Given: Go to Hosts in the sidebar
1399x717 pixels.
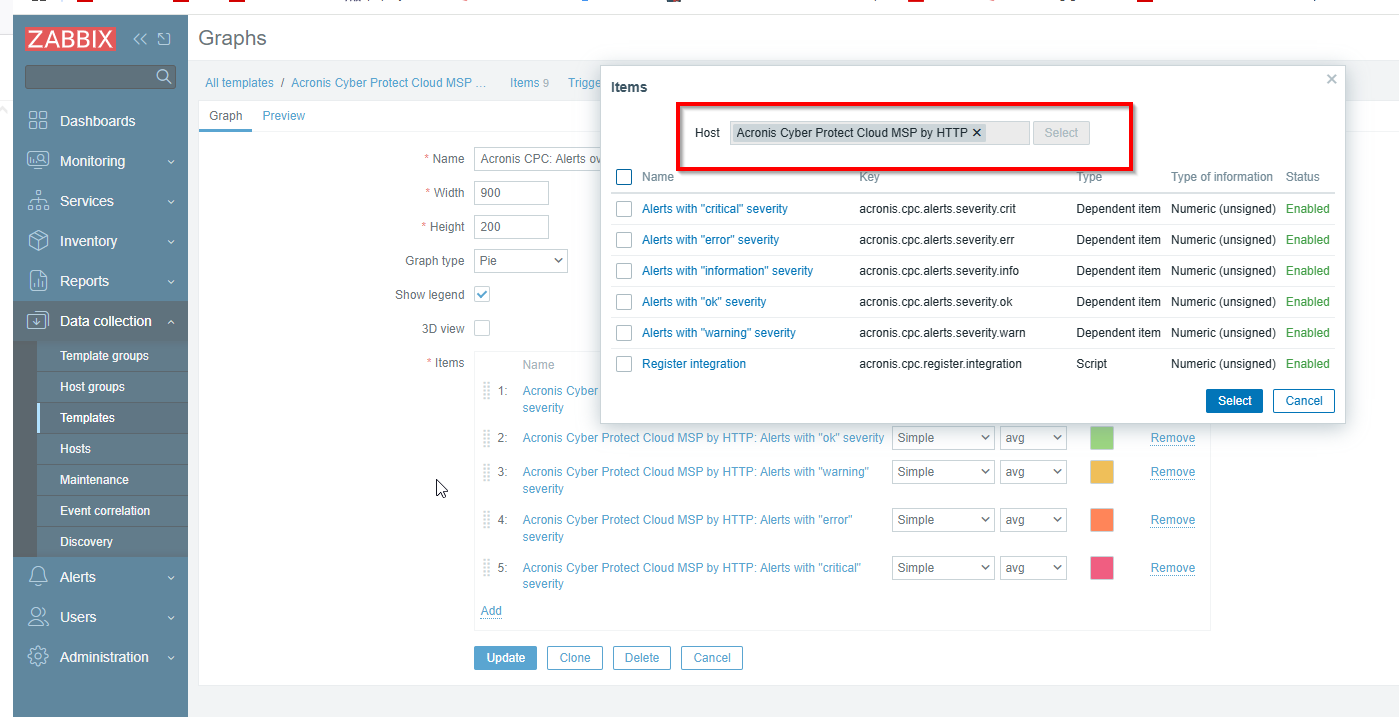Looking at the screenshot, I should [x=75, y=449].
